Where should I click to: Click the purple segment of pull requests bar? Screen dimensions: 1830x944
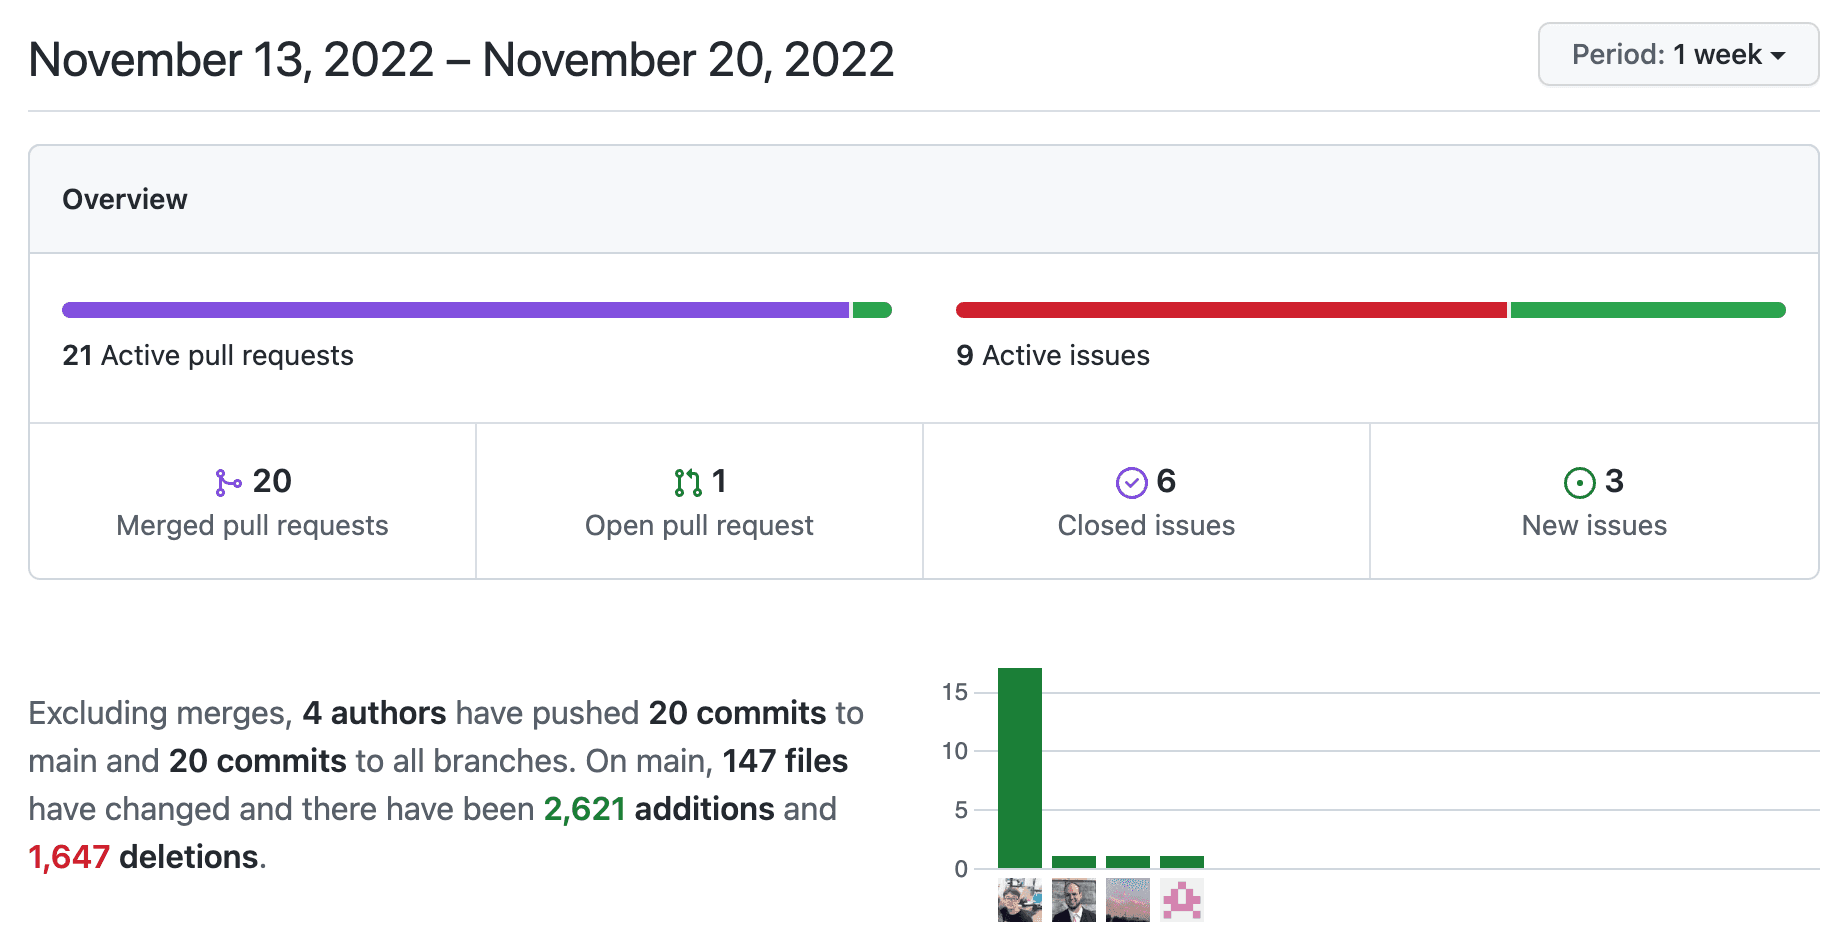point(455,310)
